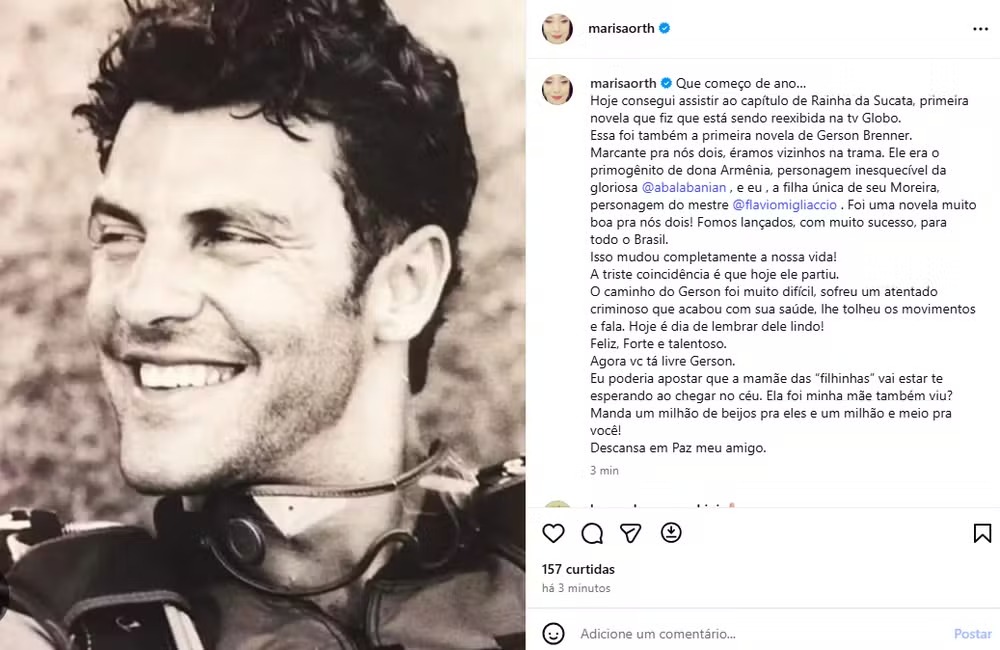Open the marisaorth username in header
Viewport: 1000px width, 650px height.
click(x=622, y=29)
